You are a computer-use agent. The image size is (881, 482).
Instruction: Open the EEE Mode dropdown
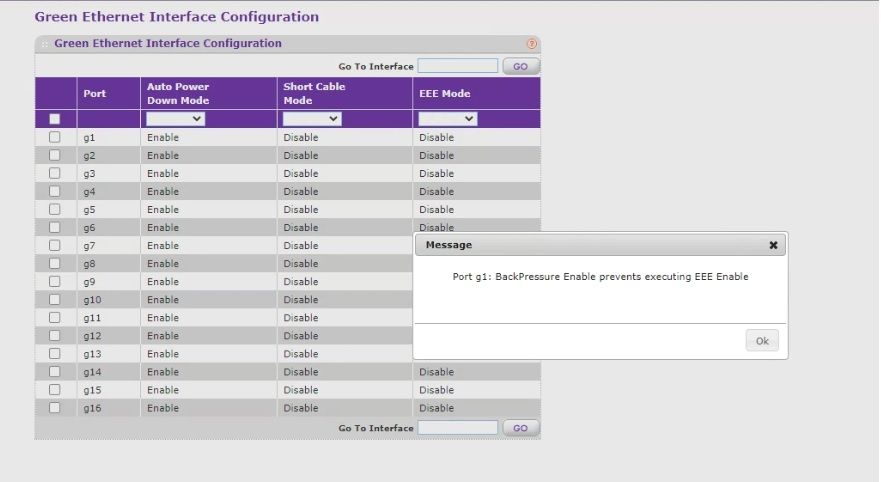click(x=448, y=119)
